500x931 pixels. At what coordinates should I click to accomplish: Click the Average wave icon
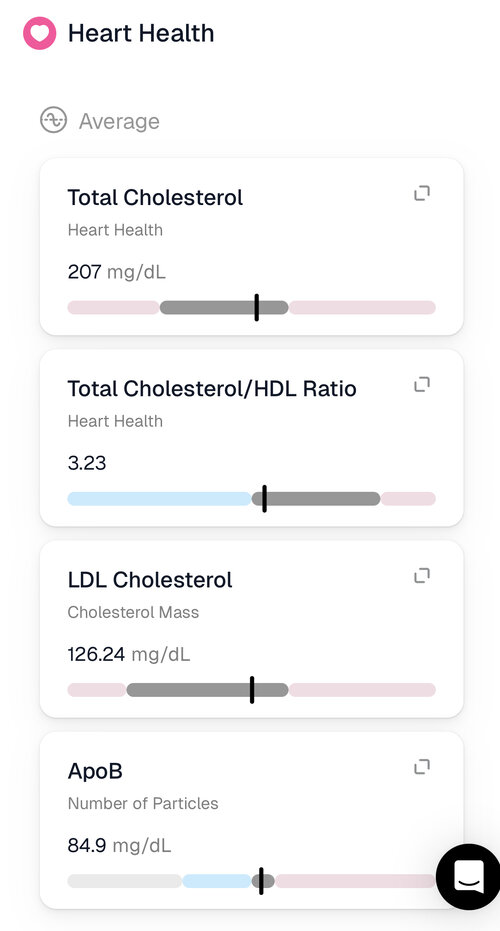(53, 120)
